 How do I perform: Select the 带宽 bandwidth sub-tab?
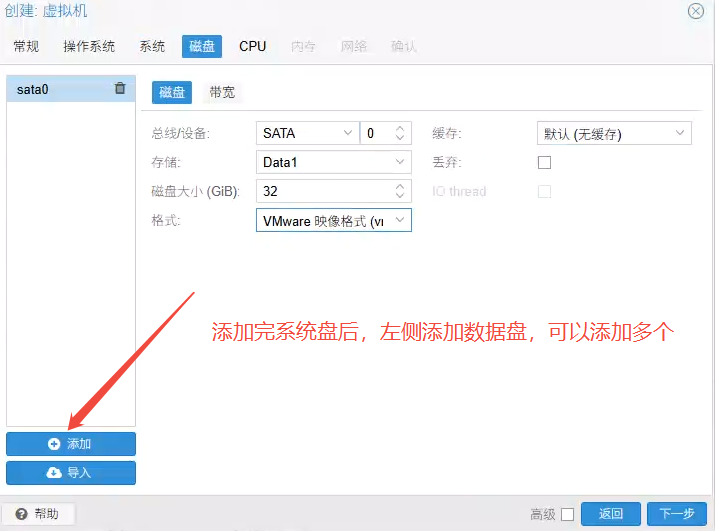click(x=222, y=92)
